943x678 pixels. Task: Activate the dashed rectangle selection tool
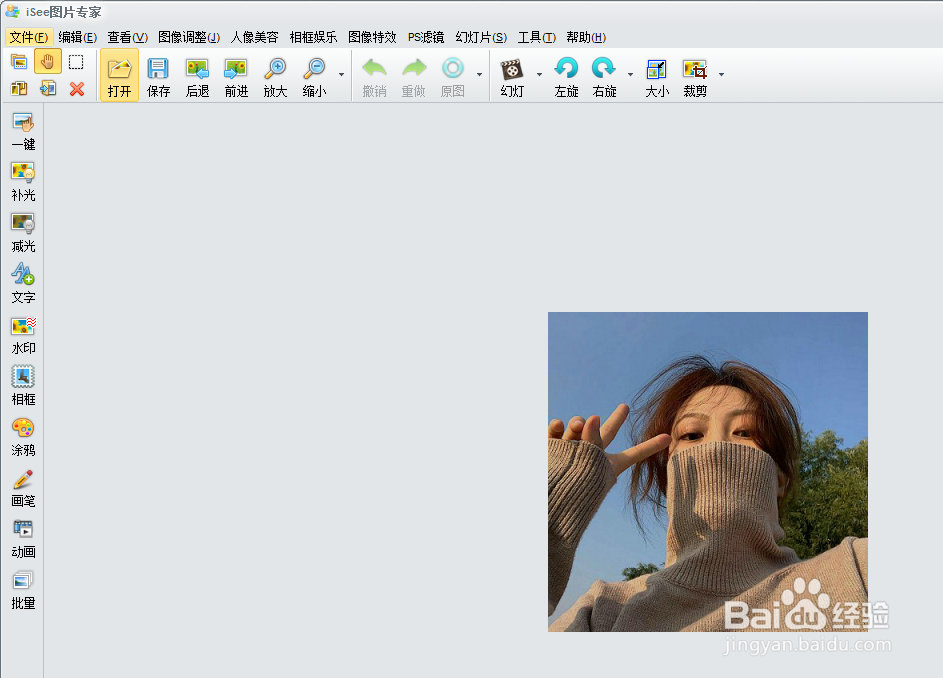pyautogui.click(x=76, y=61)
